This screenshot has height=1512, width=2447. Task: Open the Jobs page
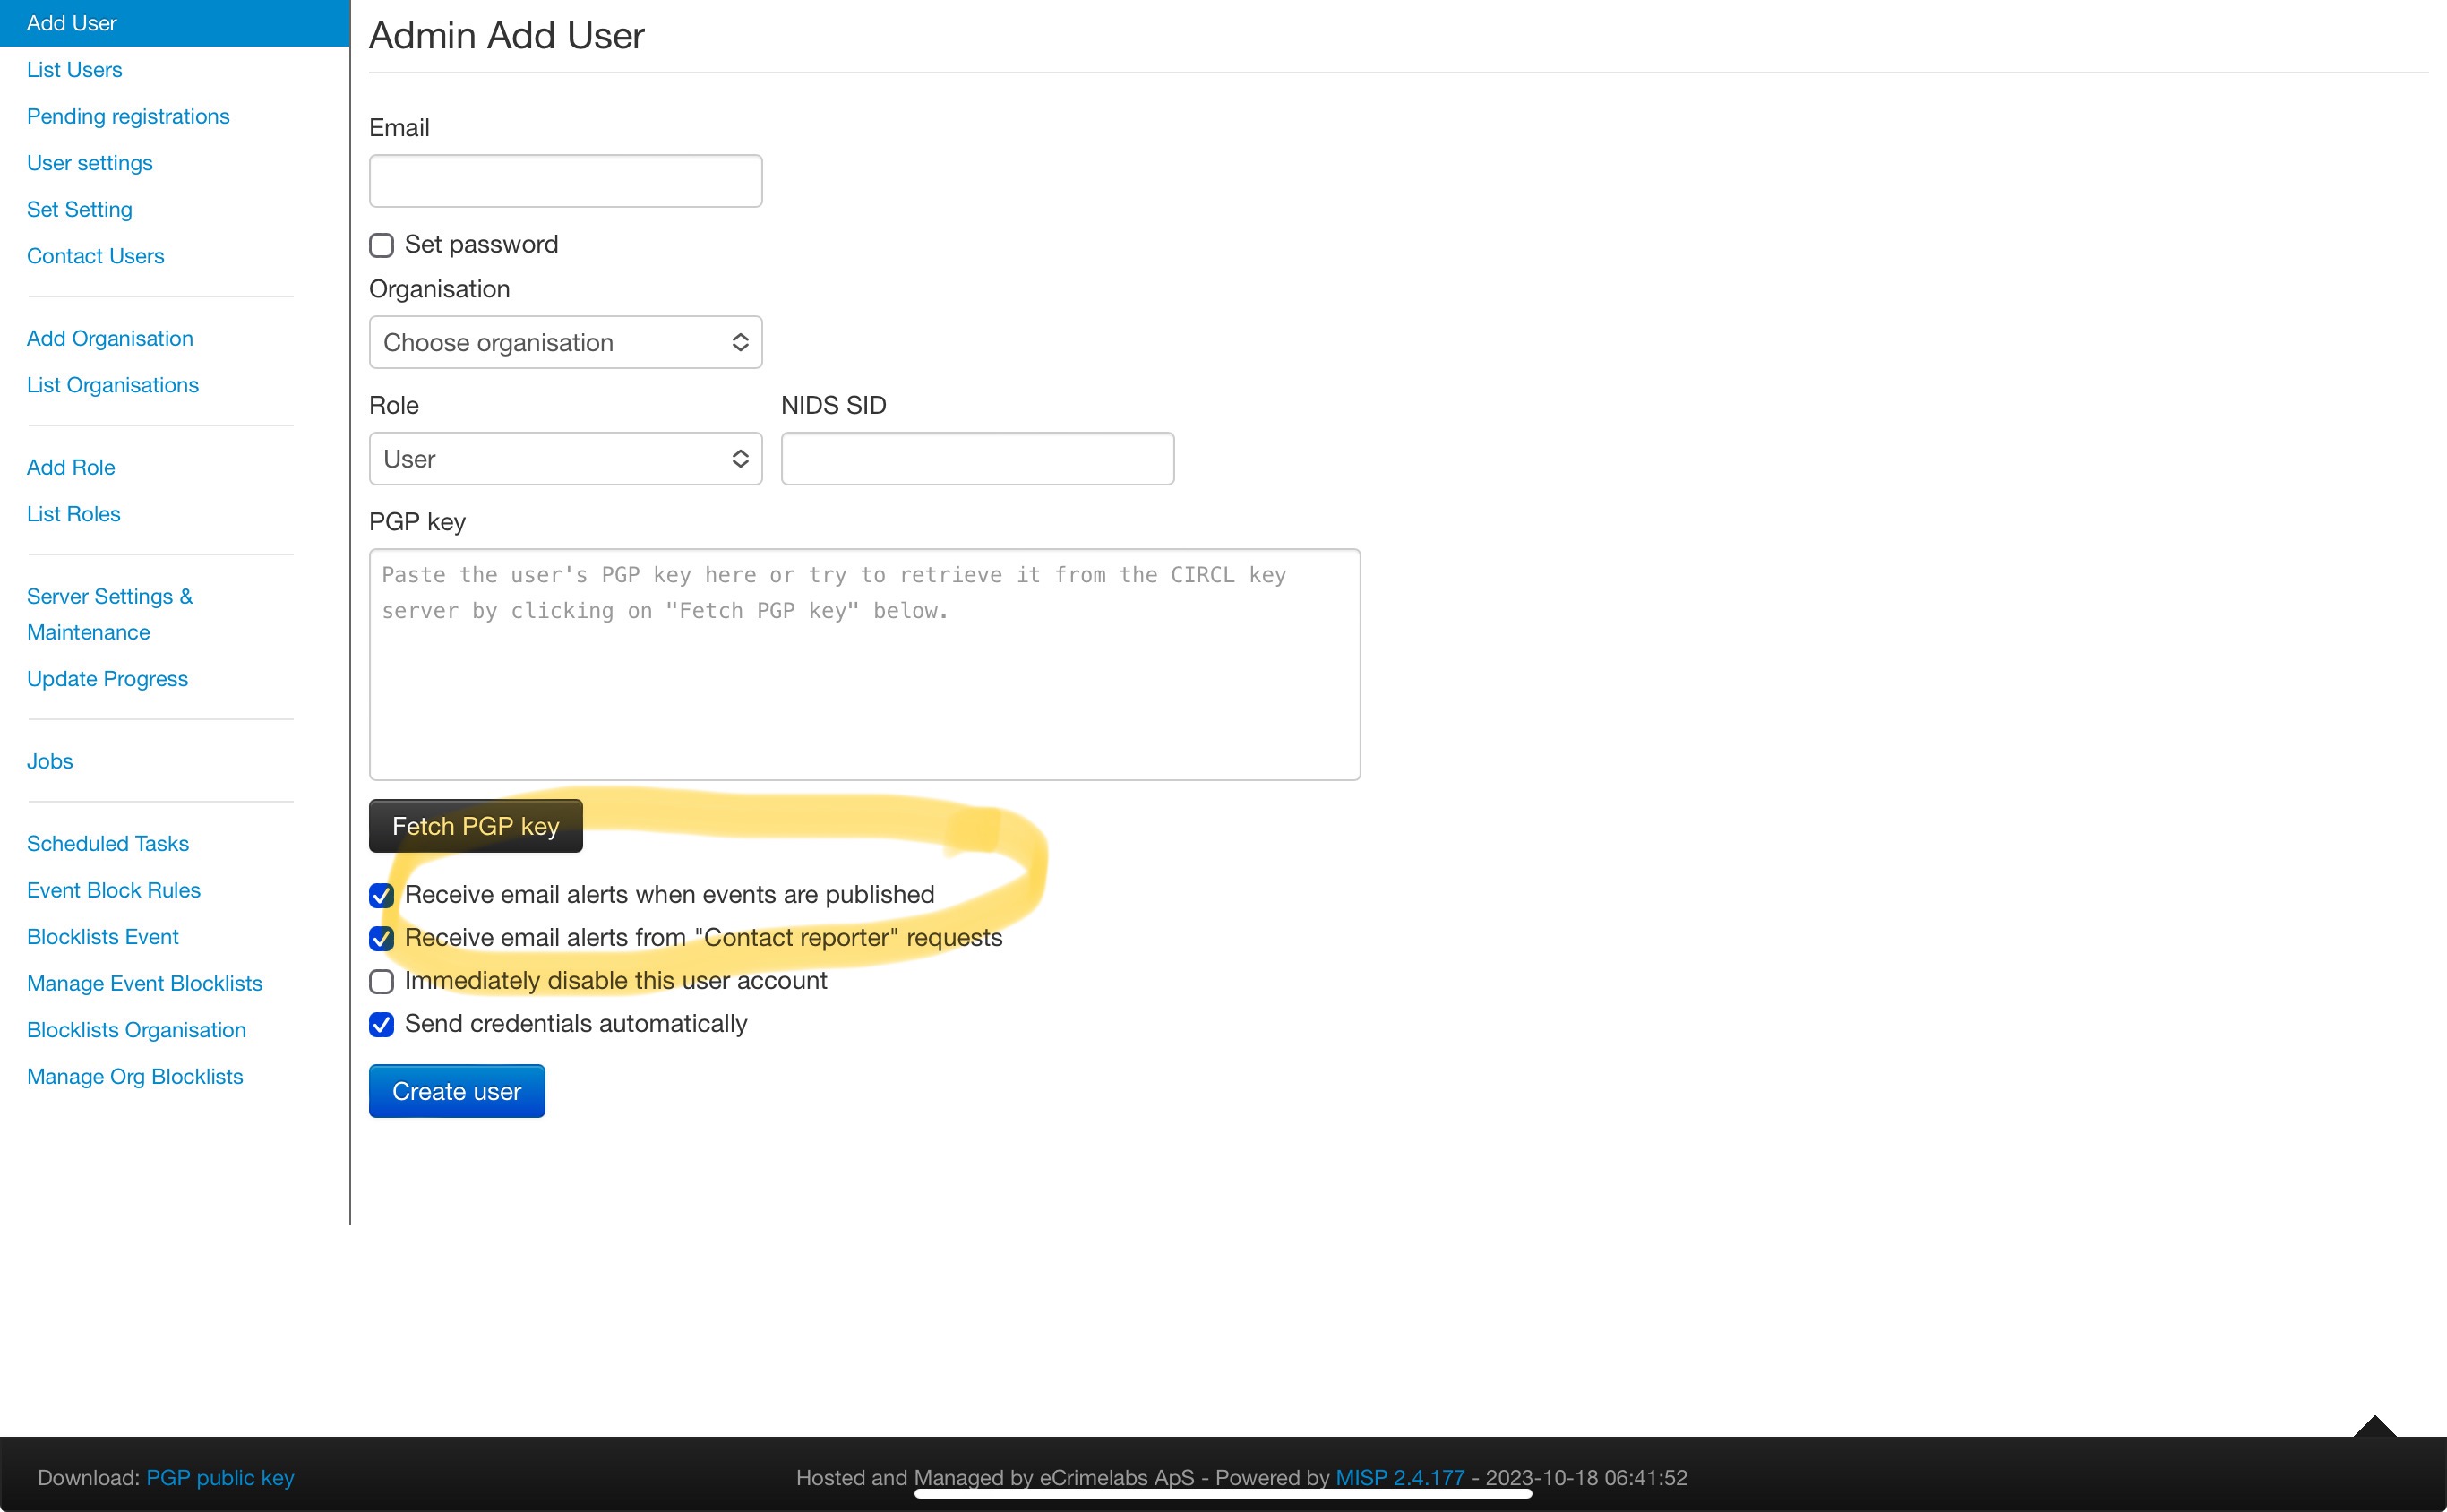pos(49,760)
